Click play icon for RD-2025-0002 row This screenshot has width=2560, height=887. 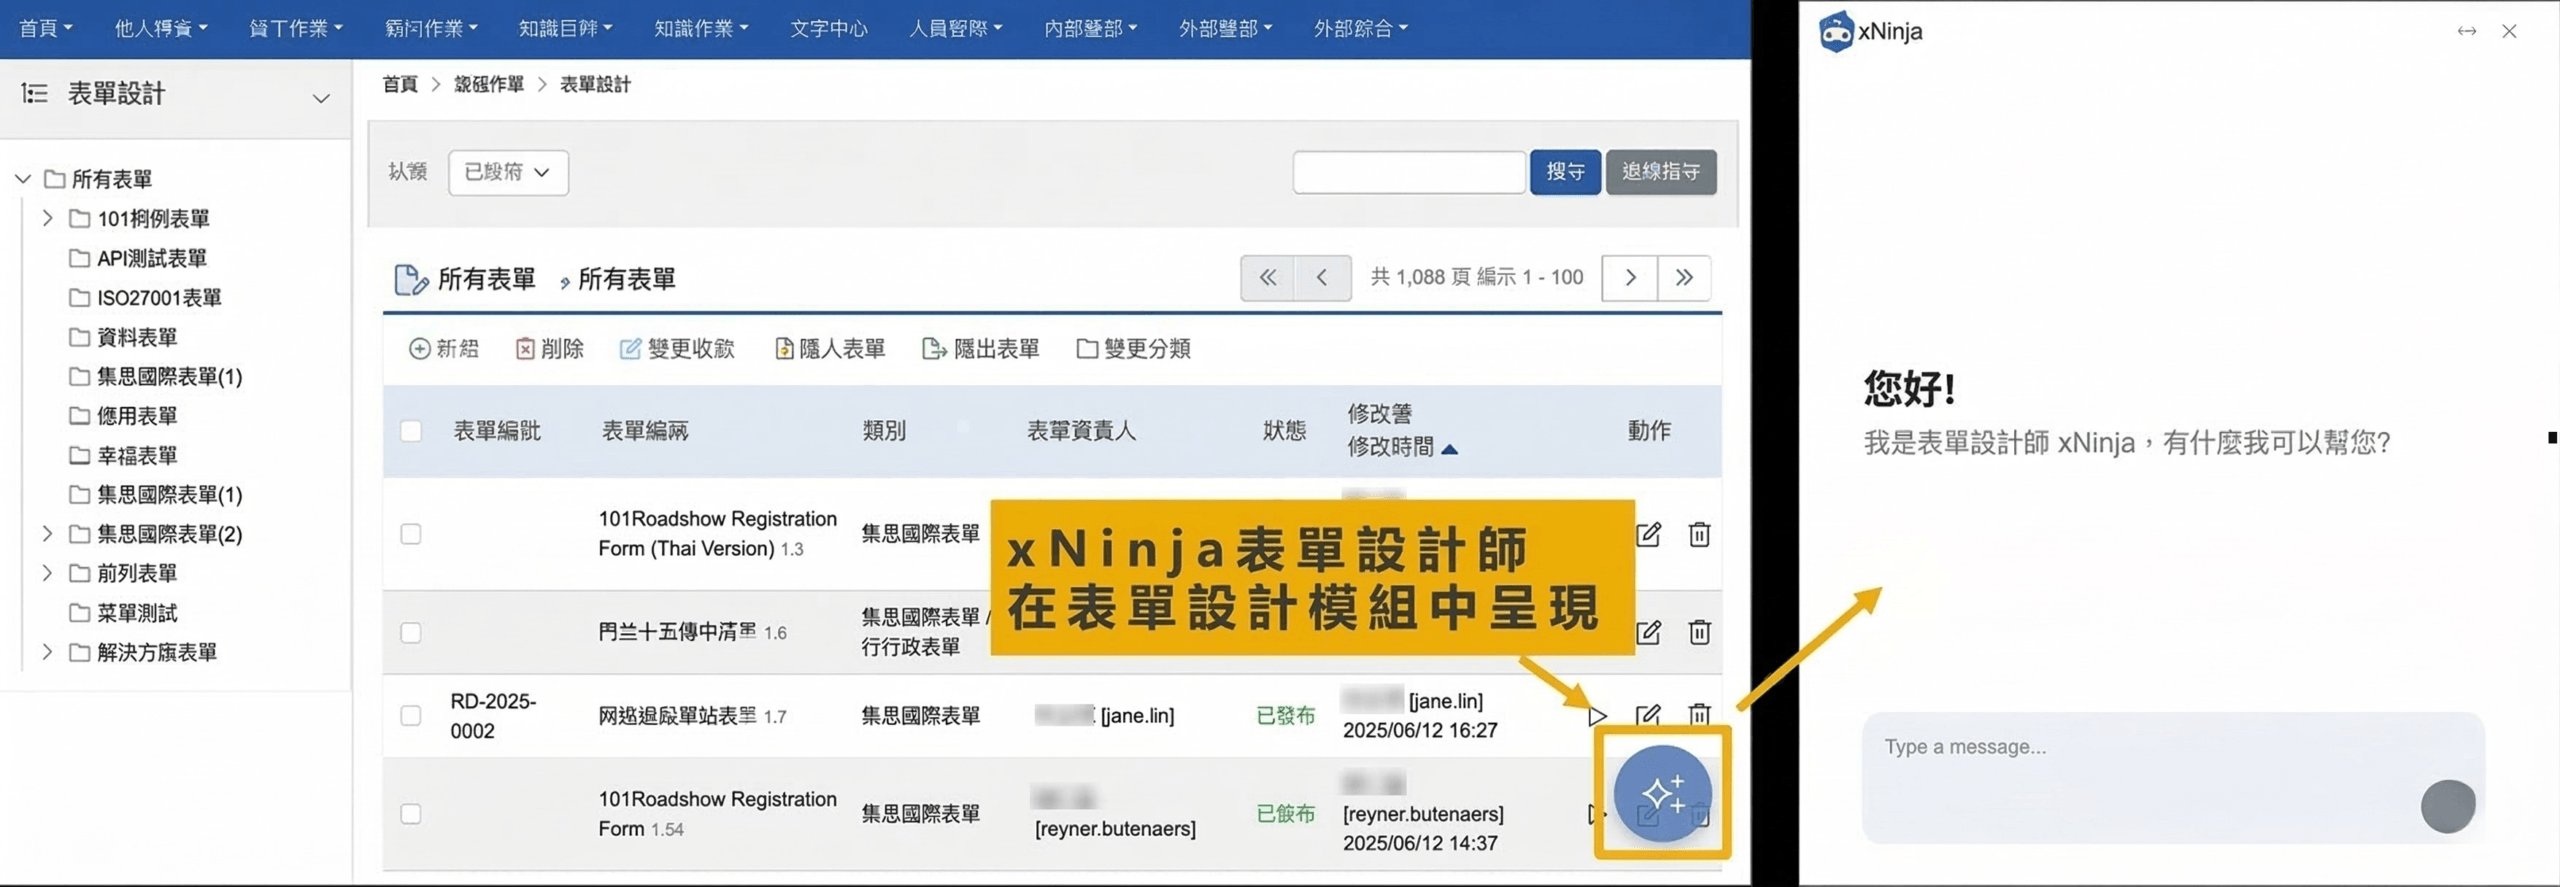1597,716
